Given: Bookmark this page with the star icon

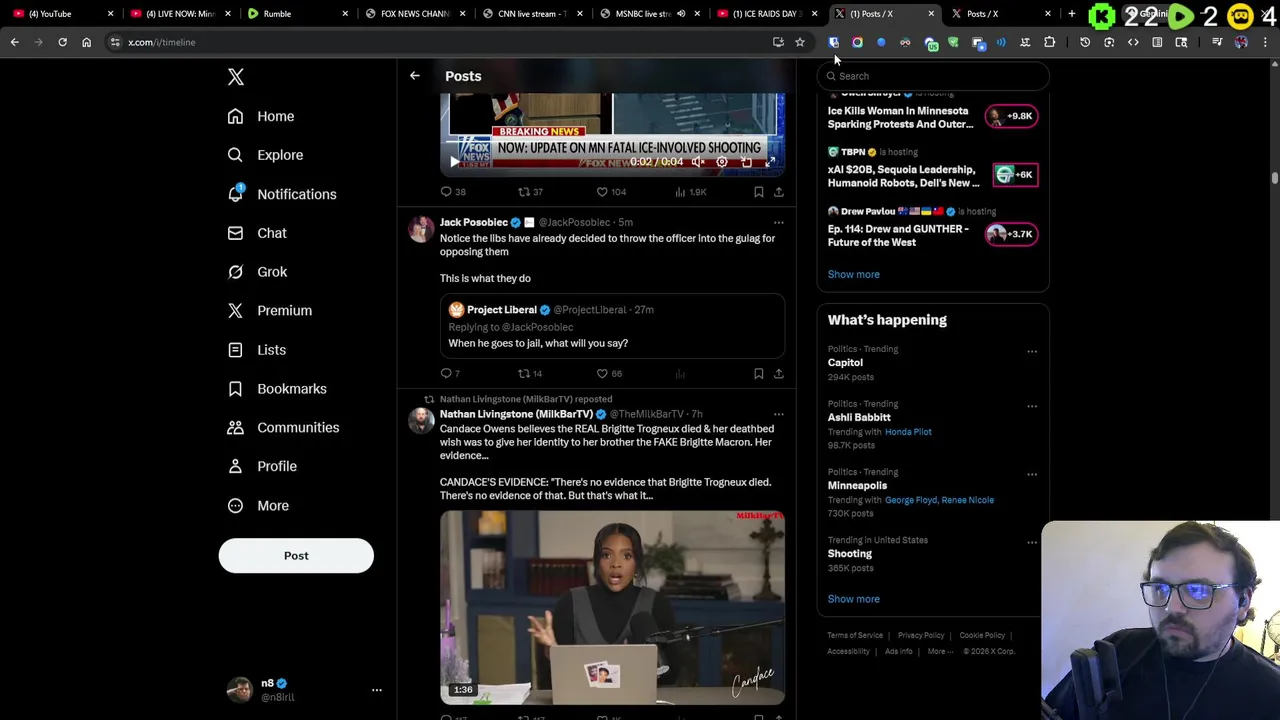Looking at the screenshot, I should click(800, 42).
